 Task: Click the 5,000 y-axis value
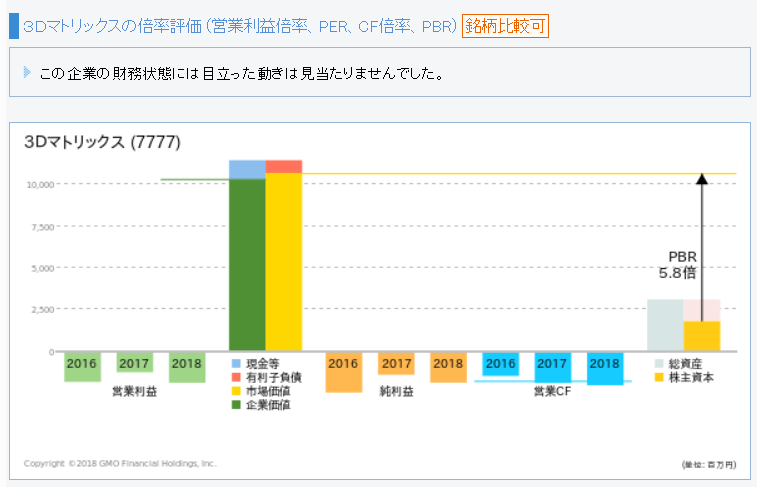click(x=43, y=269)
